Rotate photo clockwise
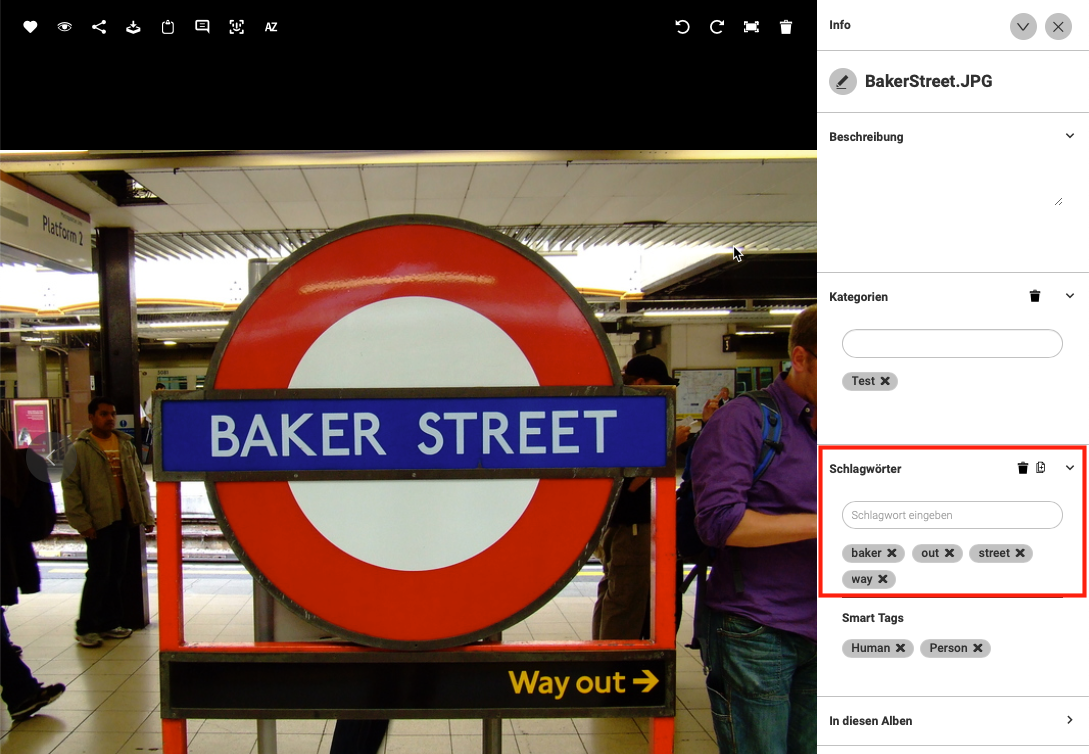This screenshot has width=1089, height=754. [x=717, y=27]
